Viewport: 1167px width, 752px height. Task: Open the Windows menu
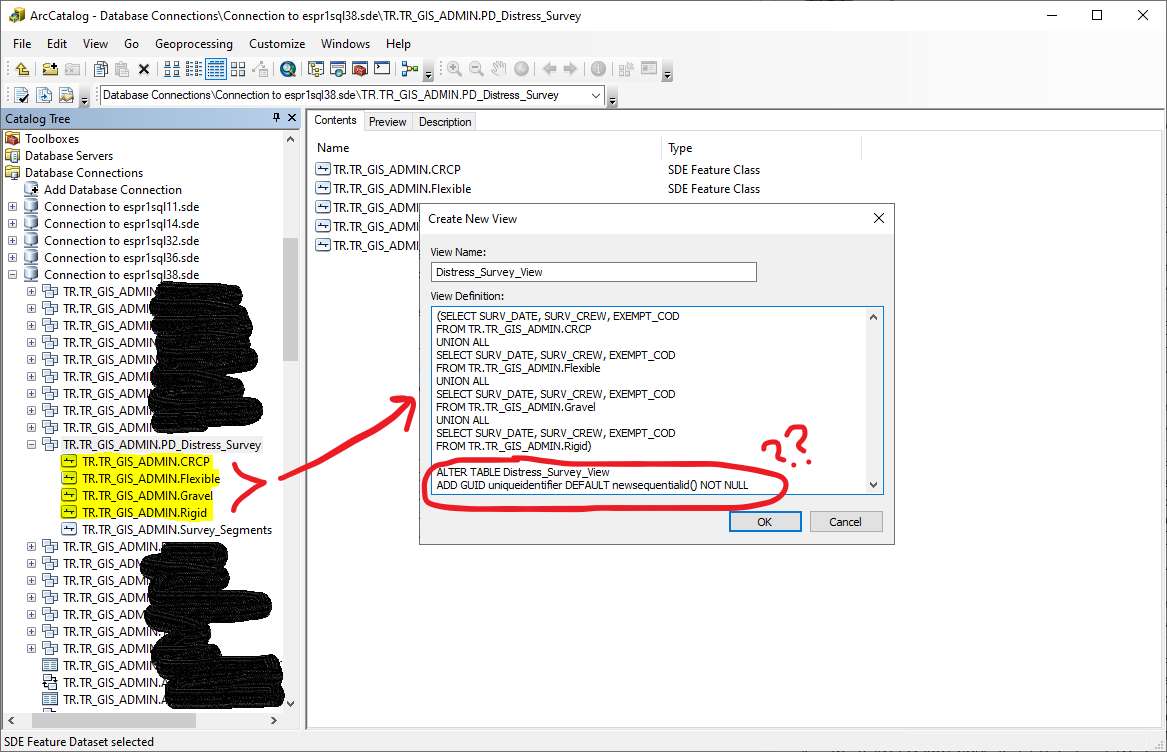(x=345, y=44)
